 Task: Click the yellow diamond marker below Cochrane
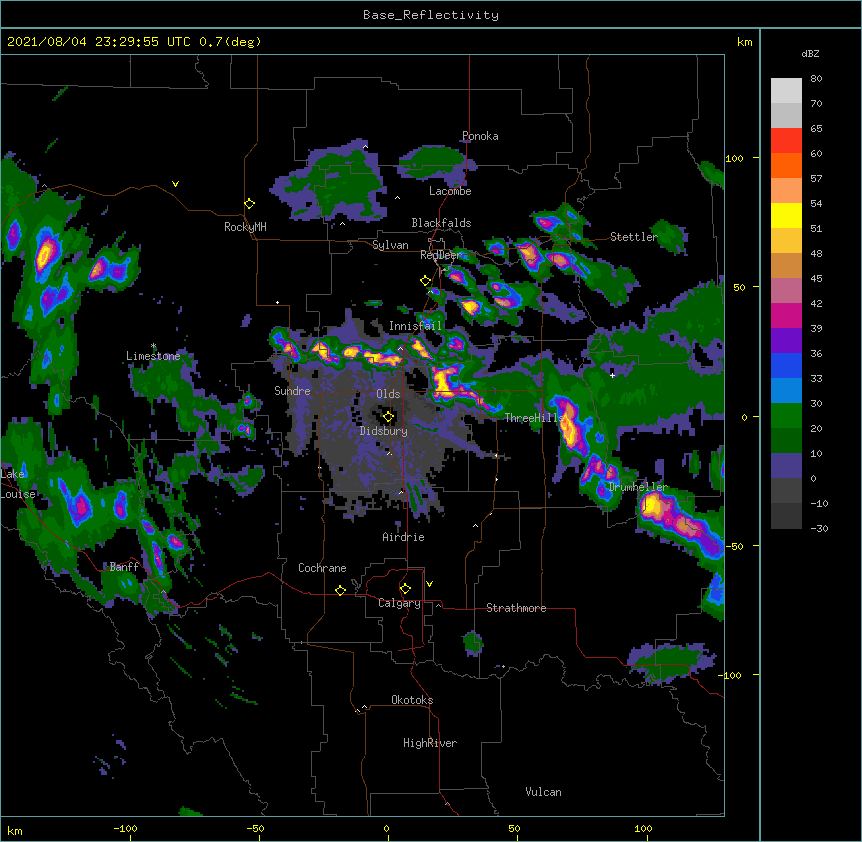point(340,590)
